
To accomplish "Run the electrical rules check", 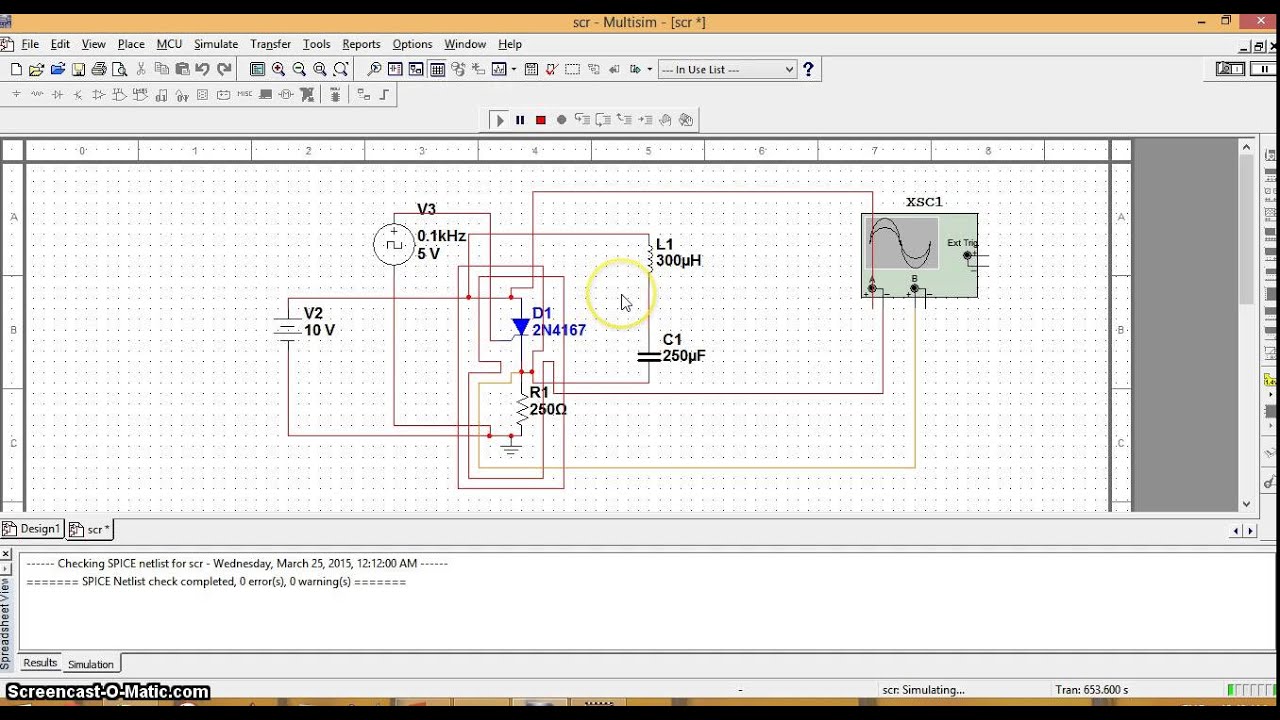I will coord(552,69).
